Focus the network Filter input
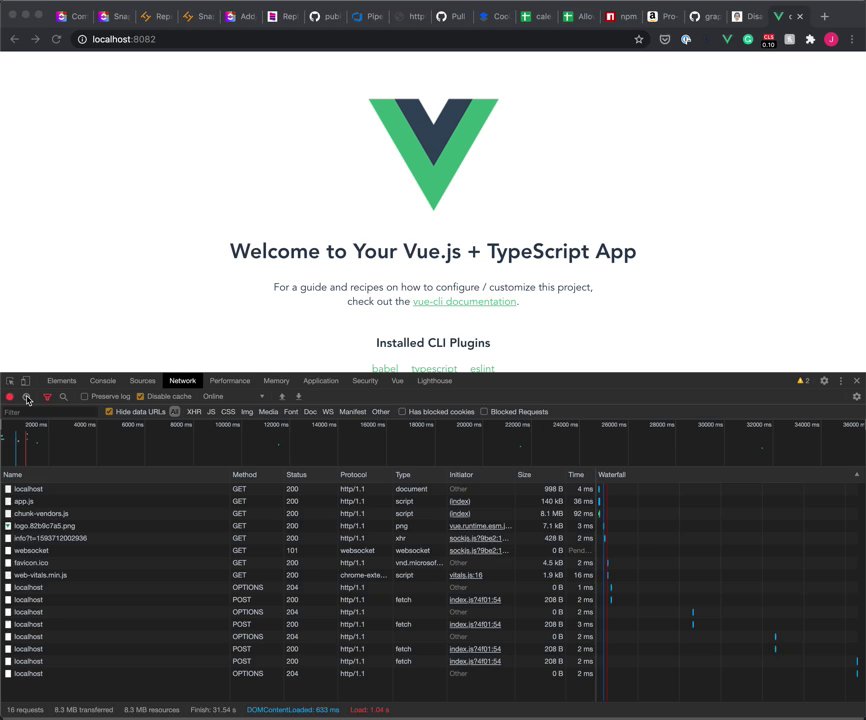This screenshot has height=720, width=866. (x=50, y=412)
